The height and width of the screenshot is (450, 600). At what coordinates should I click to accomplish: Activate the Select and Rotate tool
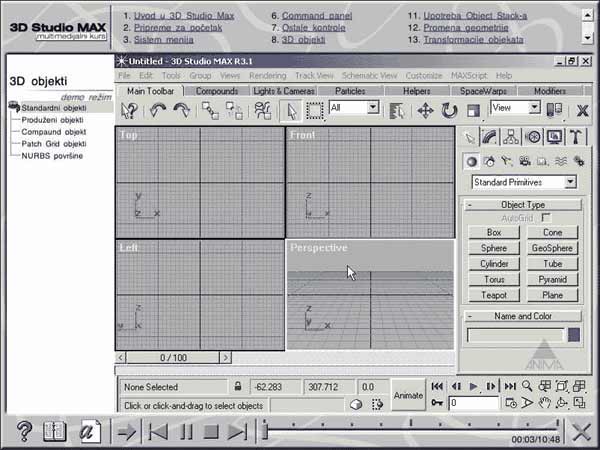449,111
